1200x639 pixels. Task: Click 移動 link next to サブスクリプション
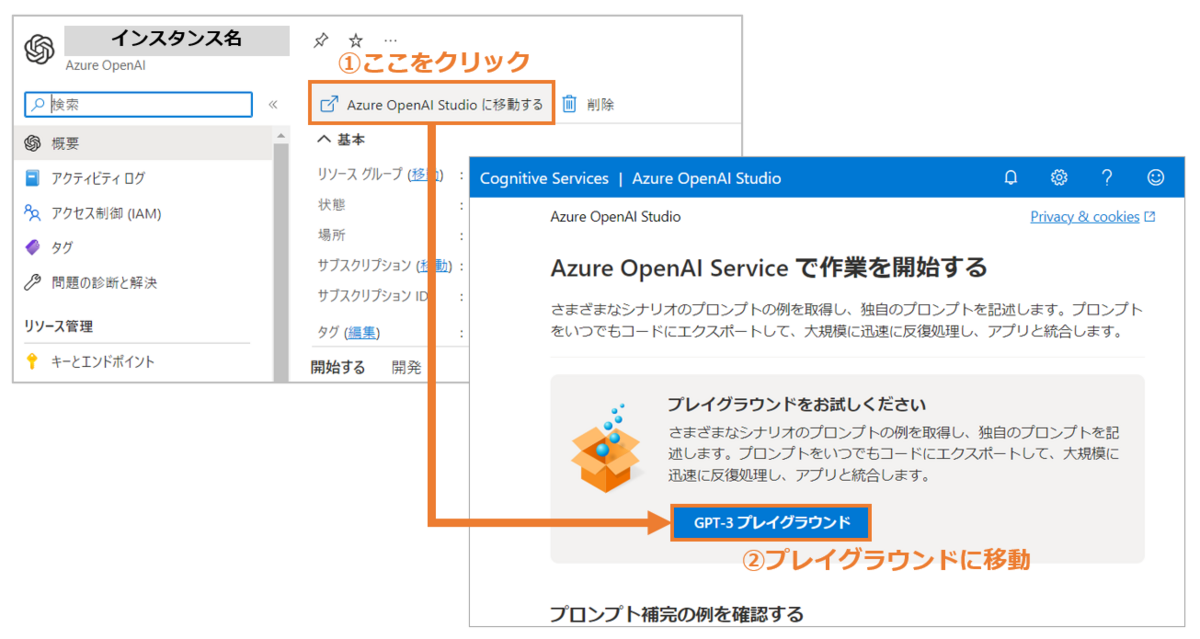pyautogui.click(x=434, y=266)
